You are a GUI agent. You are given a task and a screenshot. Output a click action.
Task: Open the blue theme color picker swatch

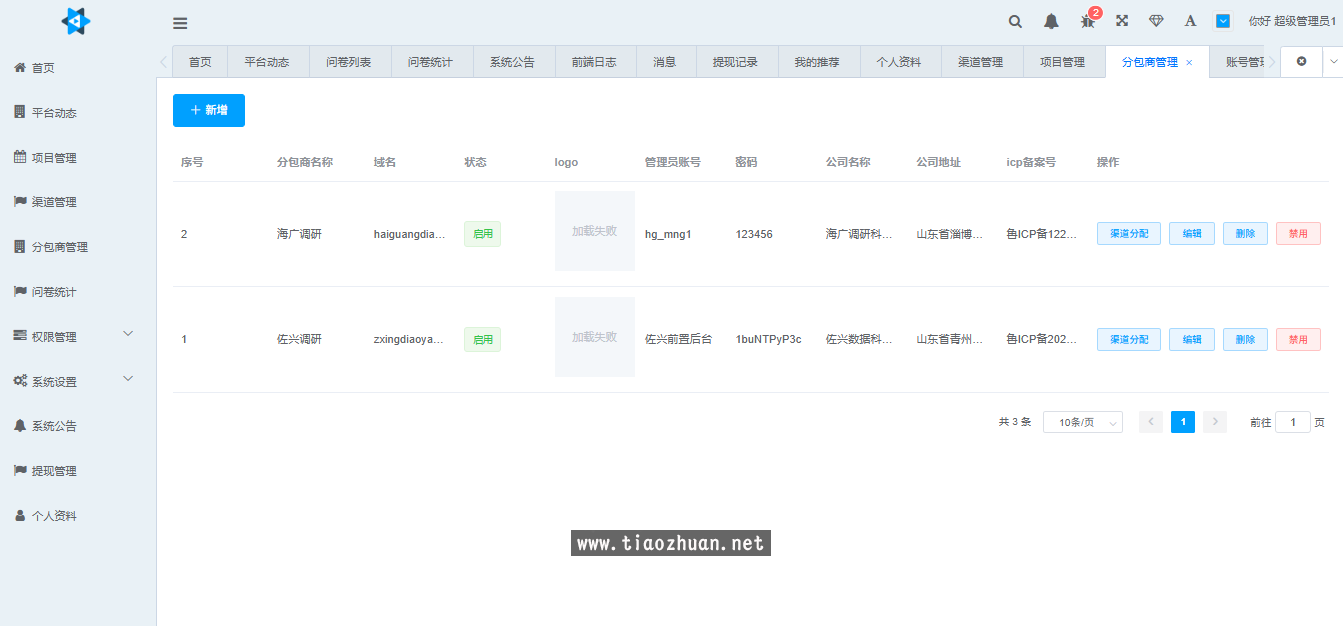pyautogui.click(x=1223, y=21)
